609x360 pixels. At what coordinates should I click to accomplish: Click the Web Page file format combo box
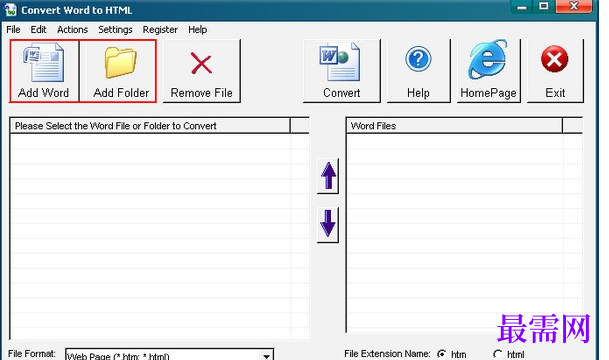pos(169,355)
